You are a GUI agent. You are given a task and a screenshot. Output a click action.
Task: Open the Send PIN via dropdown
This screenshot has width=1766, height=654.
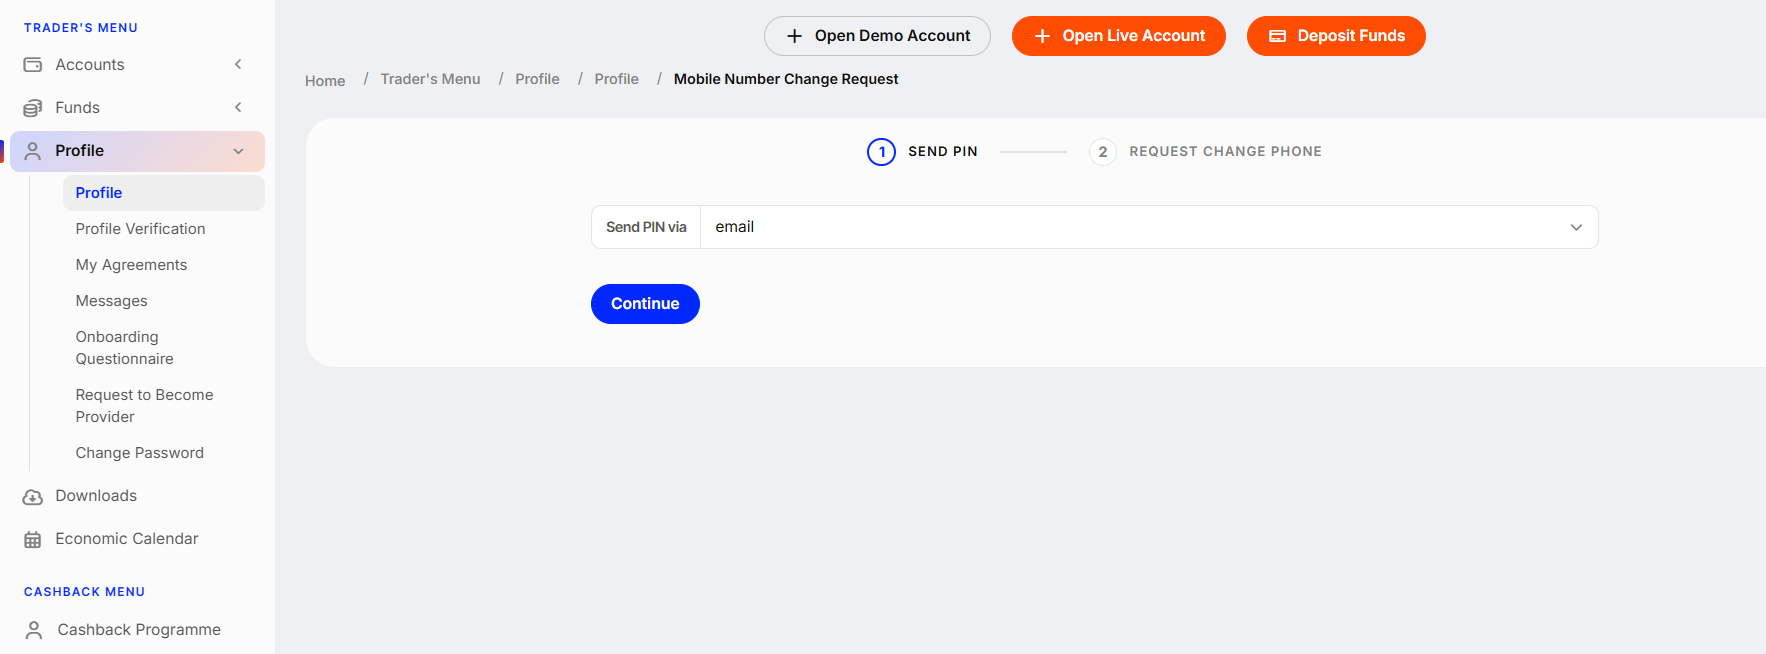coord(1149,227)
